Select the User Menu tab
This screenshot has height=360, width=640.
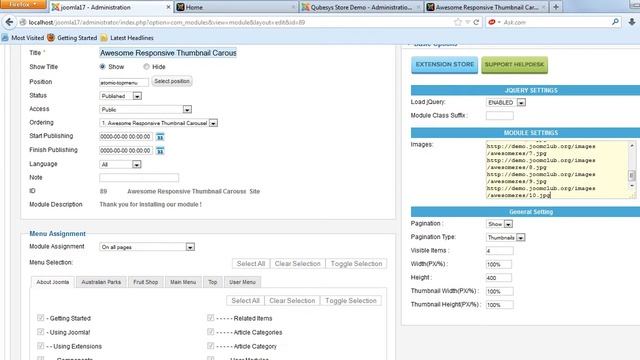point(242,282)
